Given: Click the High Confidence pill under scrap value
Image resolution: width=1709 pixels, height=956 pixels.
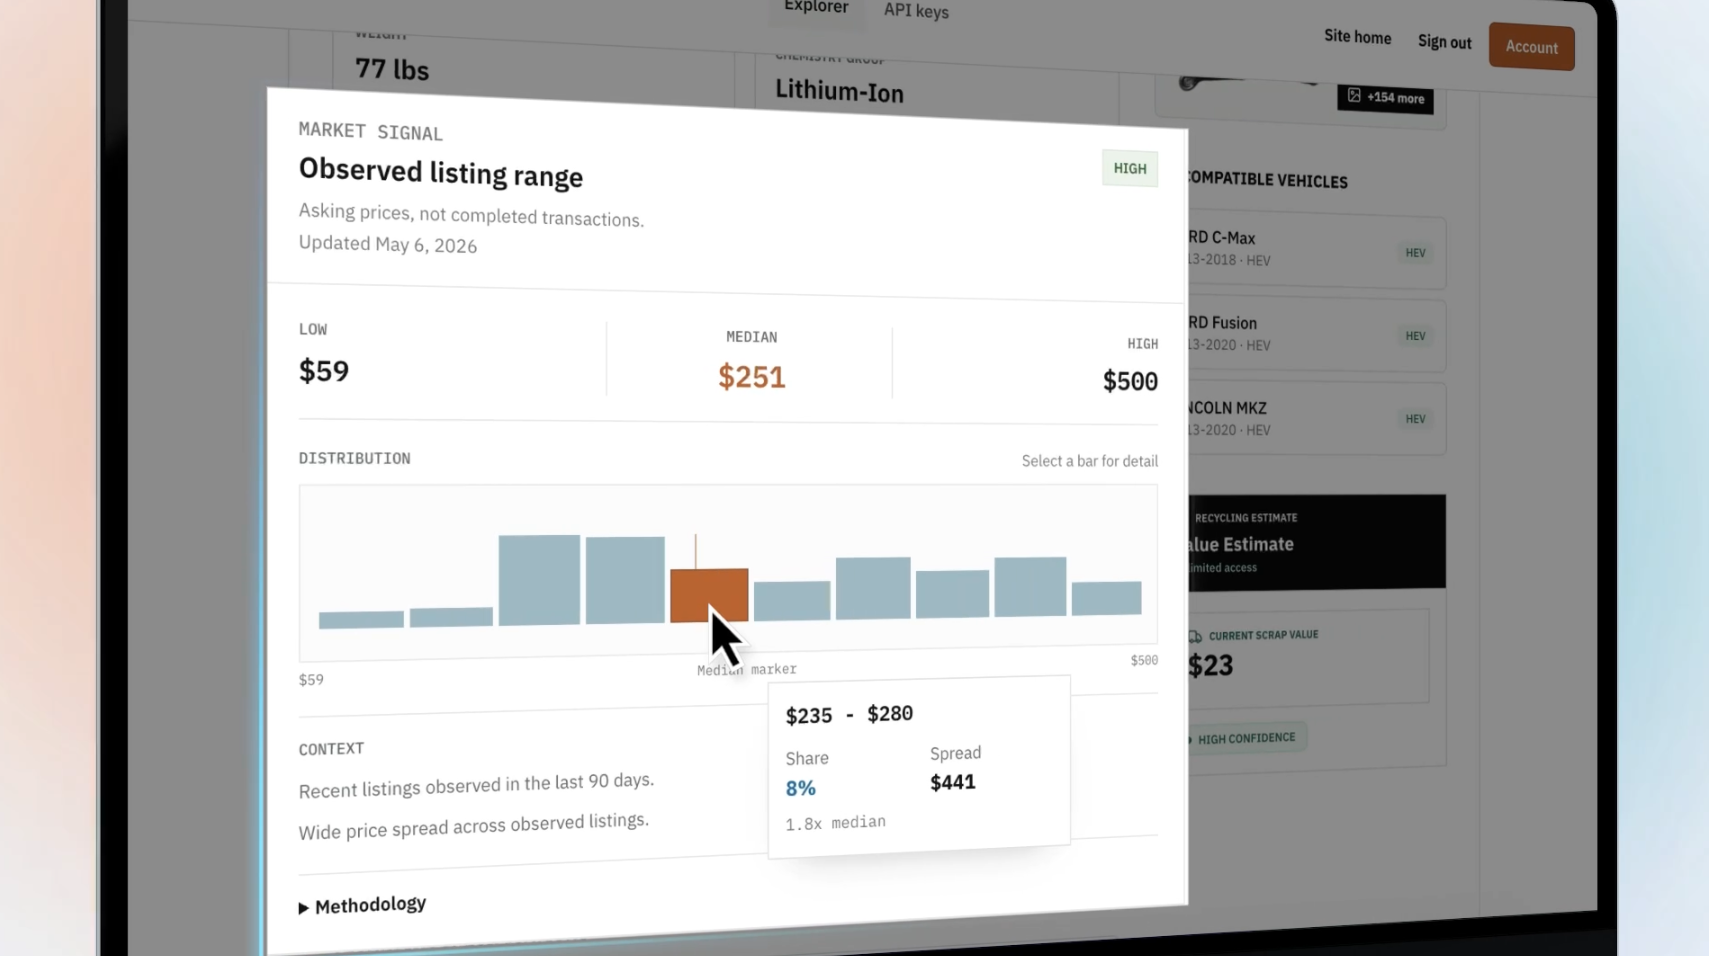Looking at the screenshot, I should coord(1245,738).
